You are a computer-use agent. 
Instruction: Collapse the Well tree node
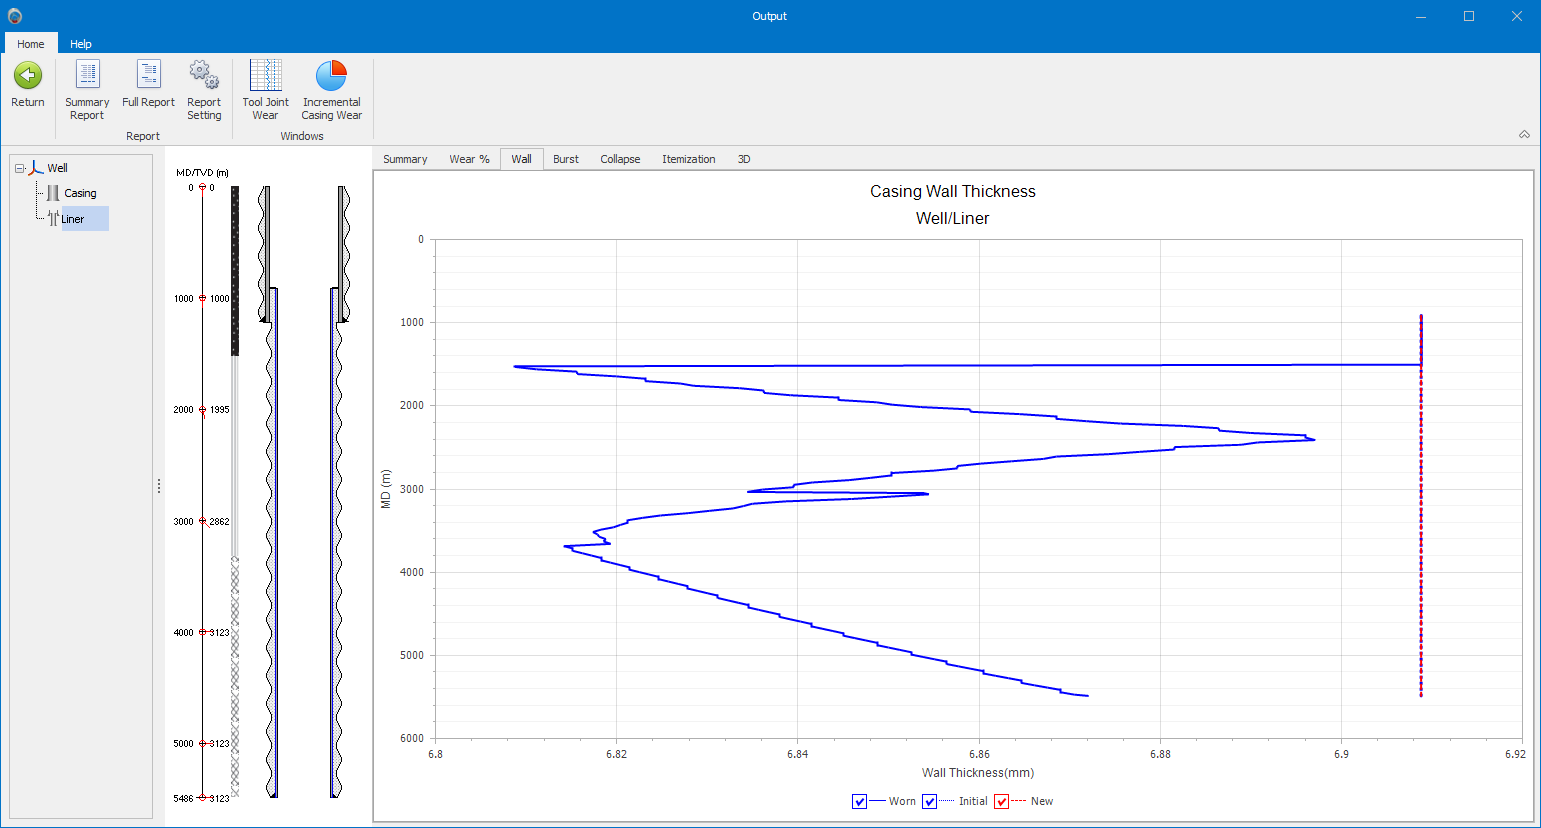(x=19, y=168)
